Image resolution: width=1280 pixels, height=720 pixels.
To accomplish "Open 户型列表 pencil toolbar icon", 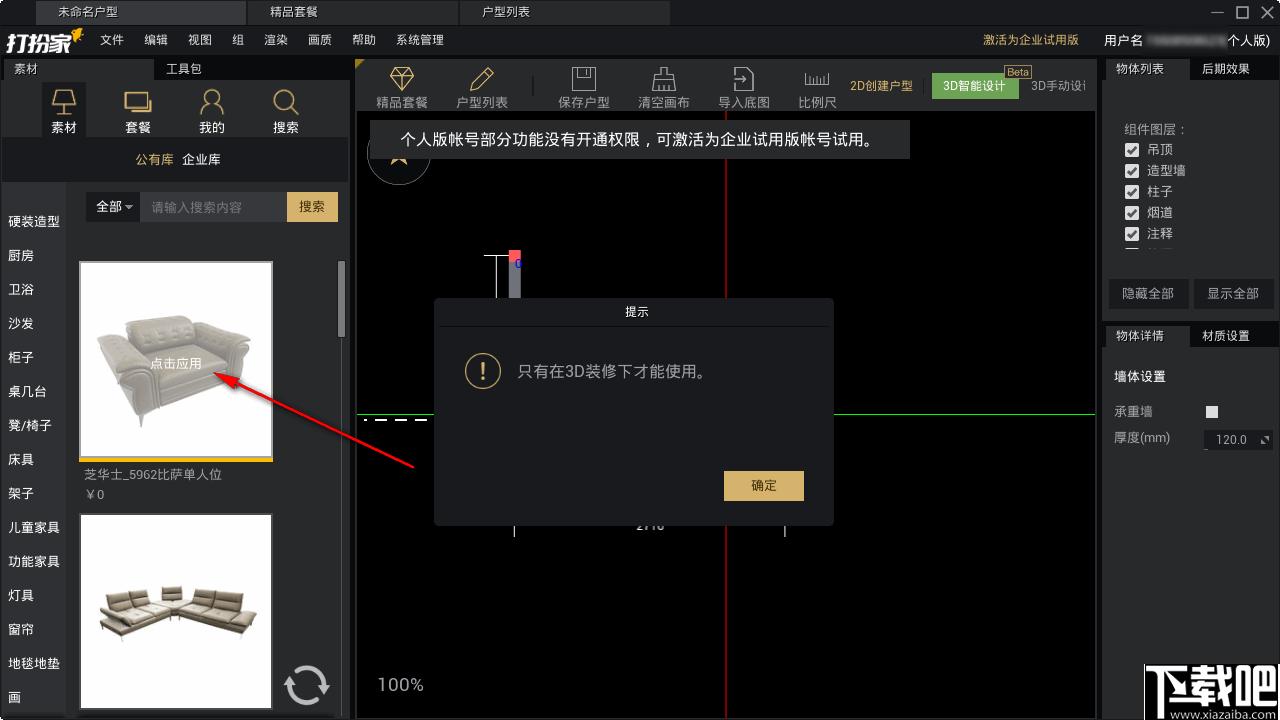I will point(482,87).
